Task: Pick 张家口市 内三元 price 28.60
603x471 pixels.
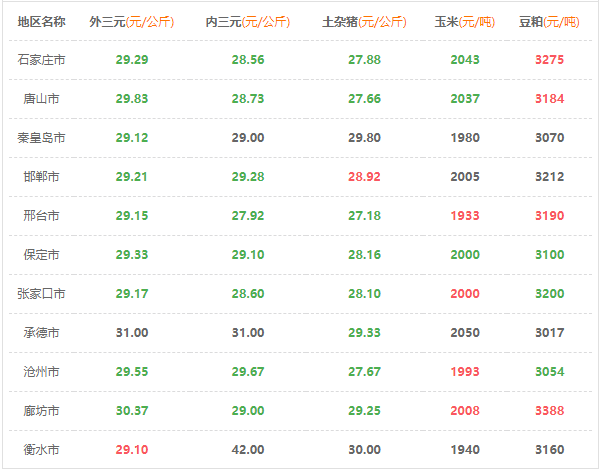Action: 248,294
